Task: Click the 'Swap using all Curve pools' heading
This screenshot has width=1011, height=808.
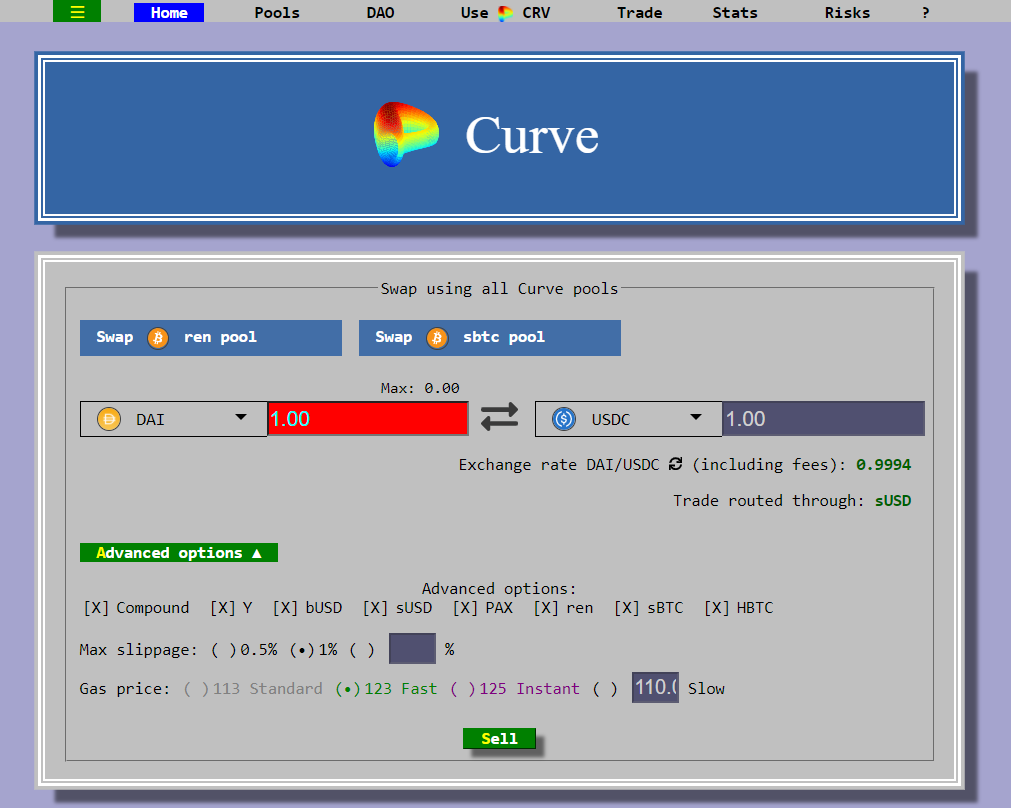Action: coord(499,288)
